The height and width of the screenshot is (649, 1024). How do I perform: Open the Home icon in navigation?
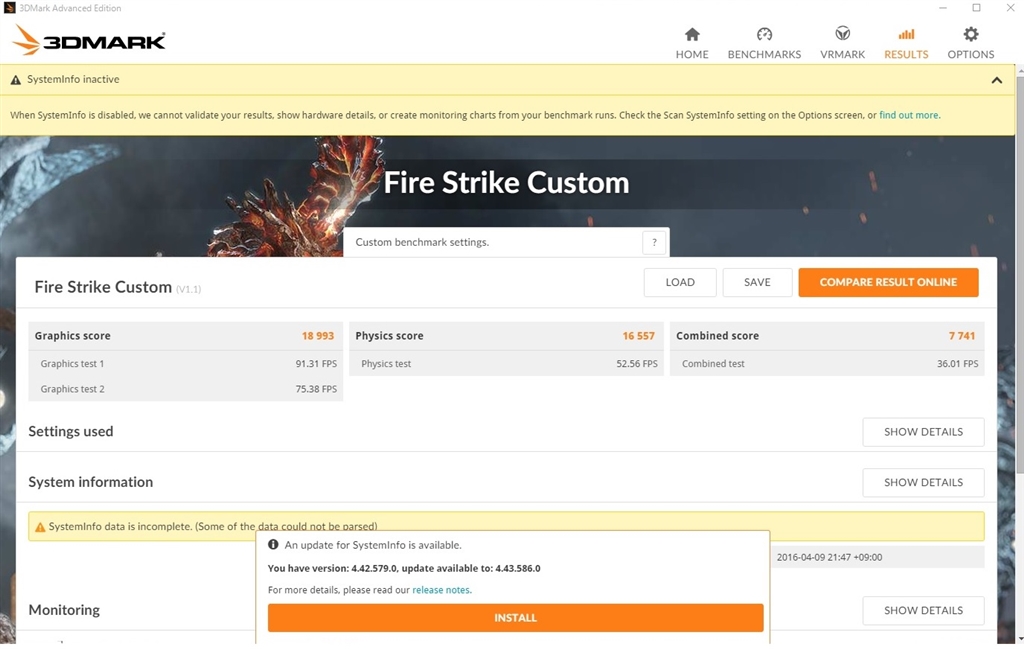[692, 34]
